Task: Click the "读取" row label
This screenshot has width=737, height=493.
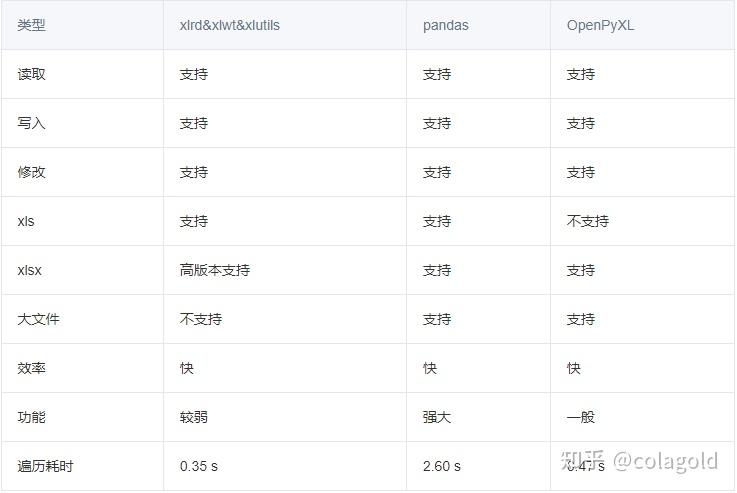Action: [31, 74]
